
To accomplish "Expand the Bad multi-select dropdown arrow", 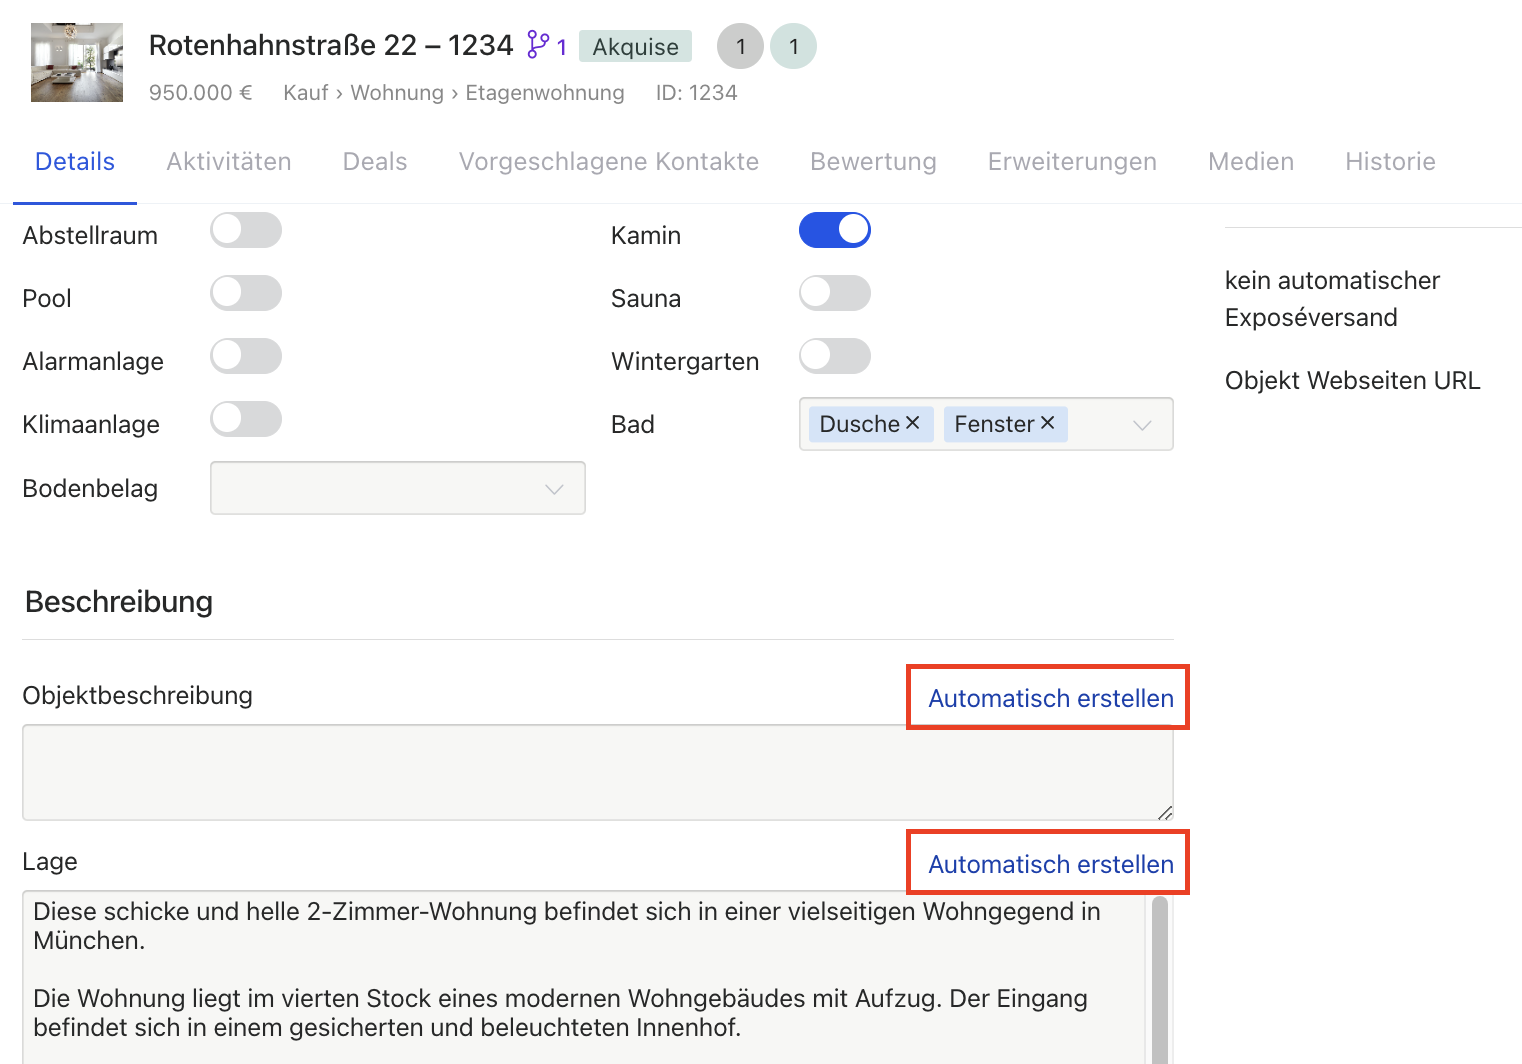I will 1142,425.
